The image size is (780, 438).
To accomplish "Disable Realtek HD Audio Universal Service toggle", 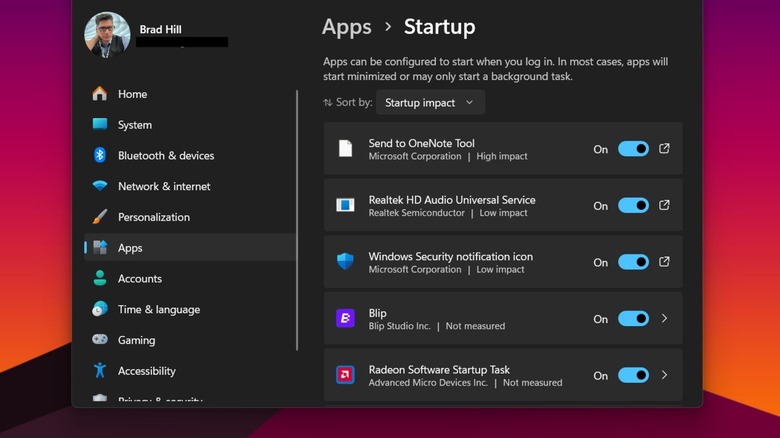I will pyautogui.click(x=633, y=206).
